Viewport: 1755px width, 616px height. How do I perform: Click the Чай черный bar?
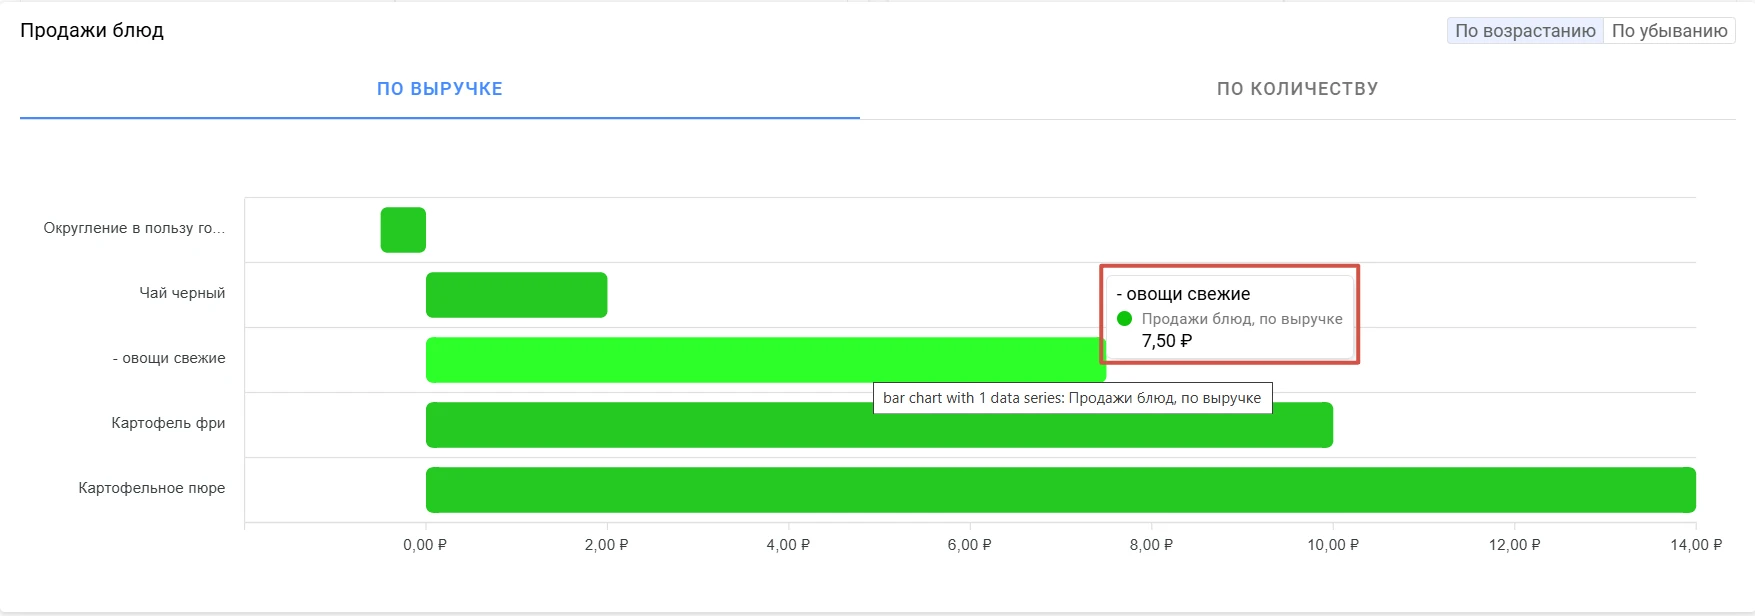pyautogui.click(x=516, y=295)
